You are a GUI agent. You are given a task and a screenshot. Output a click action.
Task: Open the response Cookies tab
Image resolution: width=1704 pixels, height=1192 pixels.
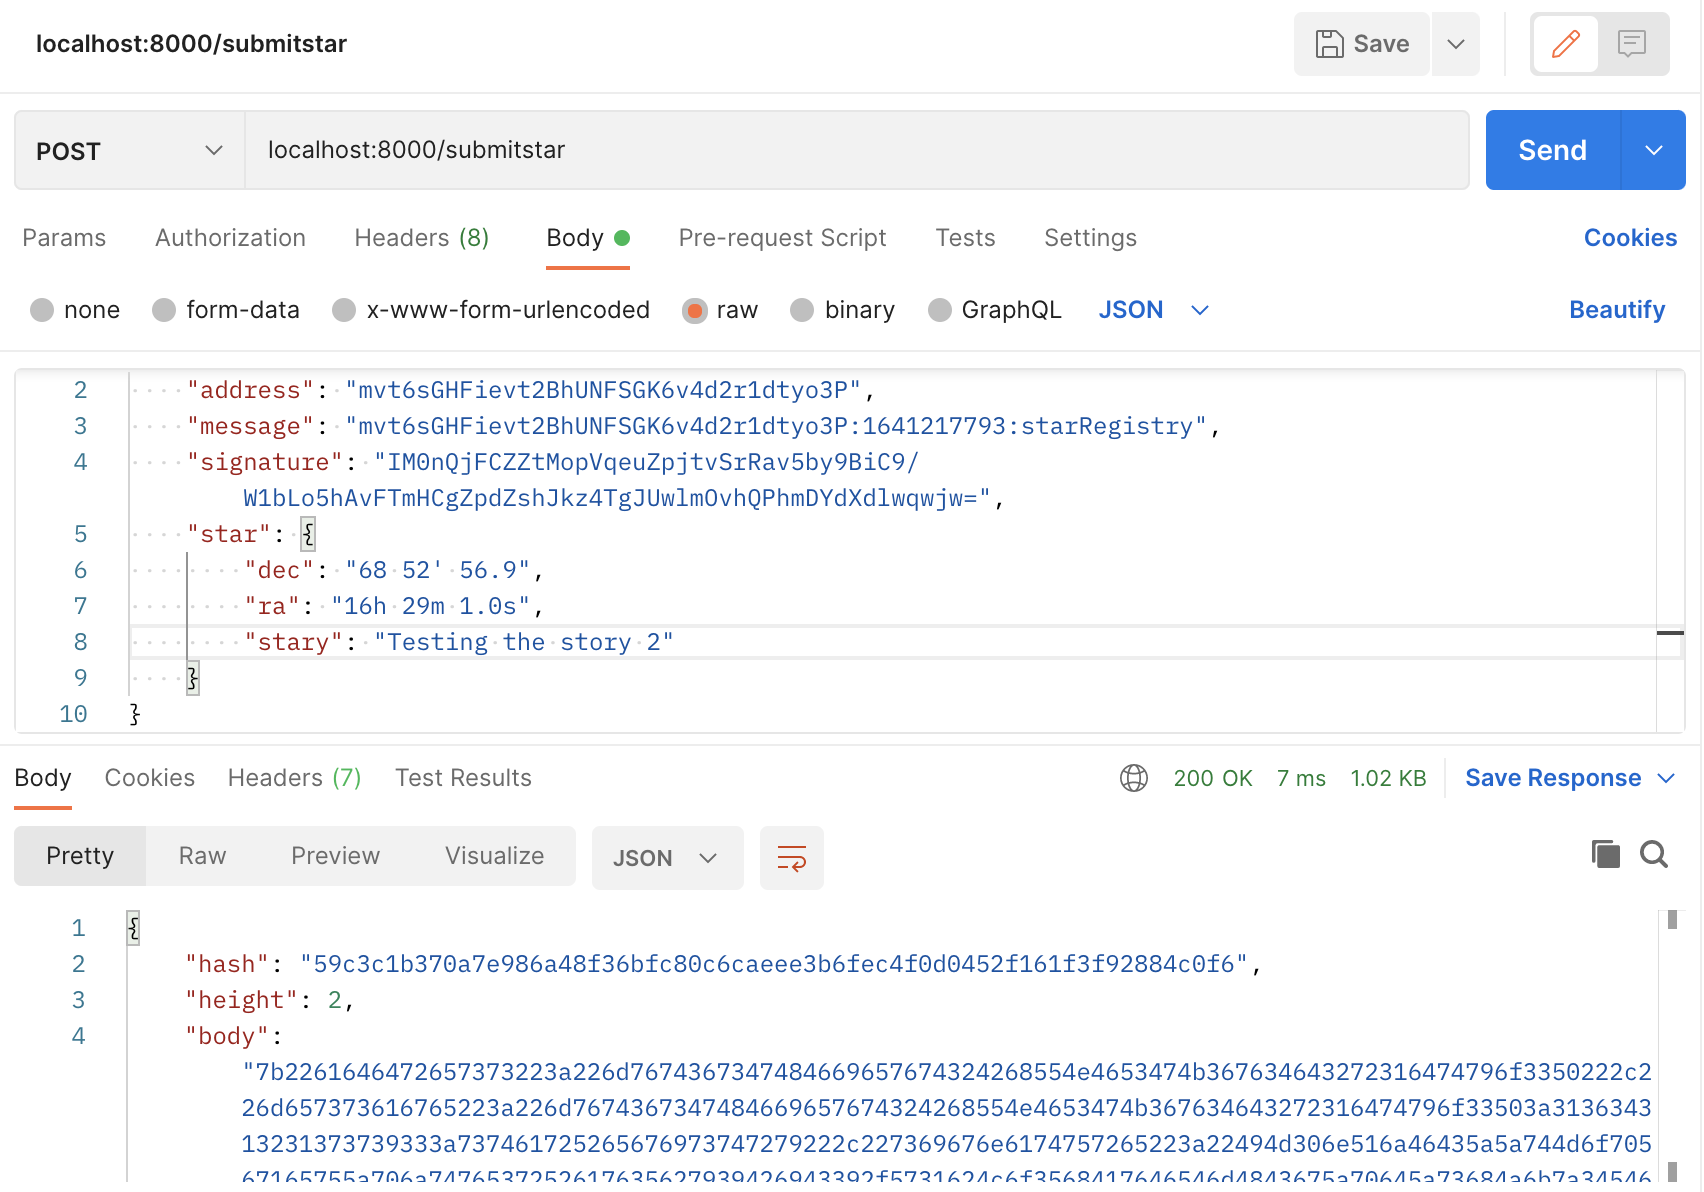pos(150,778)
